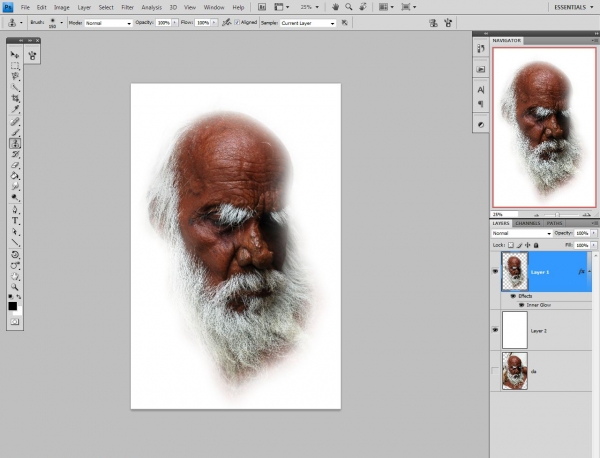The image size is (600, 458).
Task: Toggle airbrush mode in options bar
Action: (x=227, y=23)
